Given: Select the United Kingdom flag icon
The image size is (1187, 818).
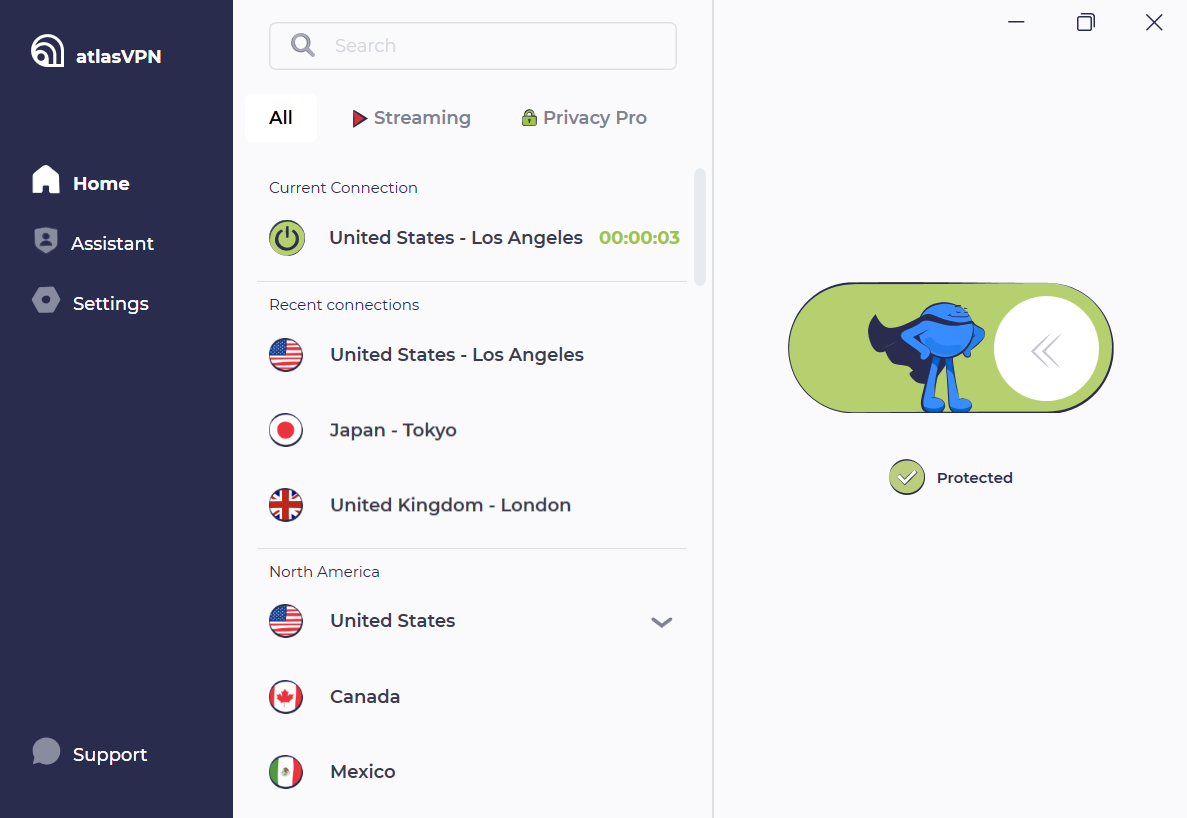Looking at the screenshot, I should pos(286,505).
